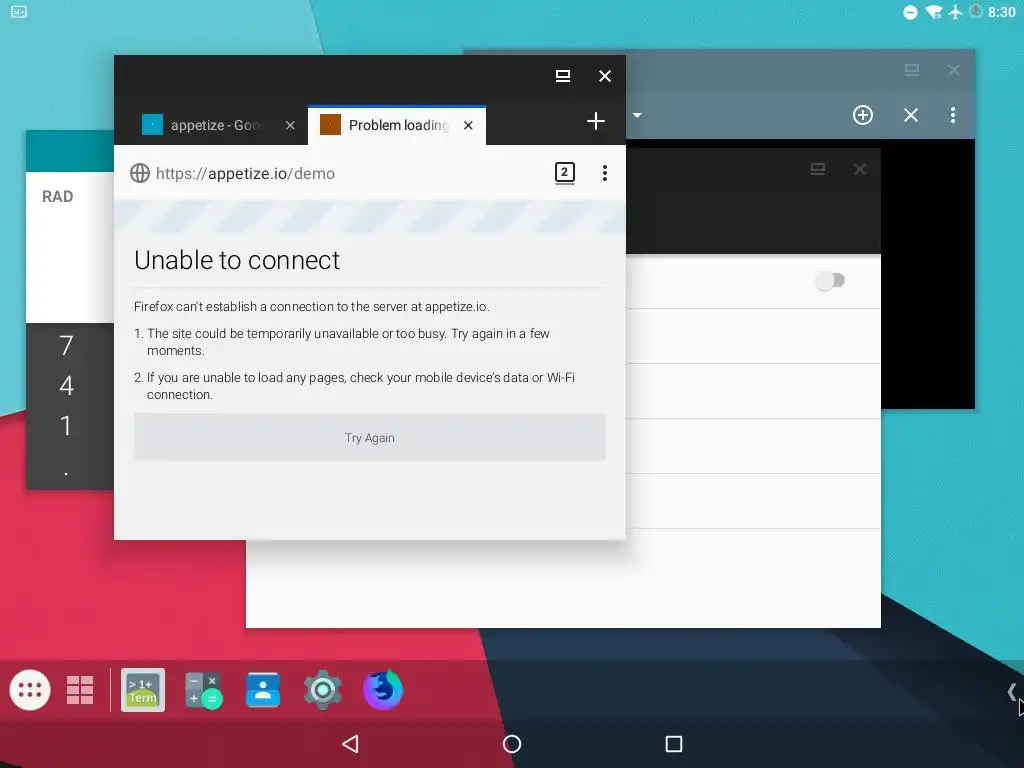Click the Wi-Fi status icon
1024x768 pixels.
pos(935,12)
